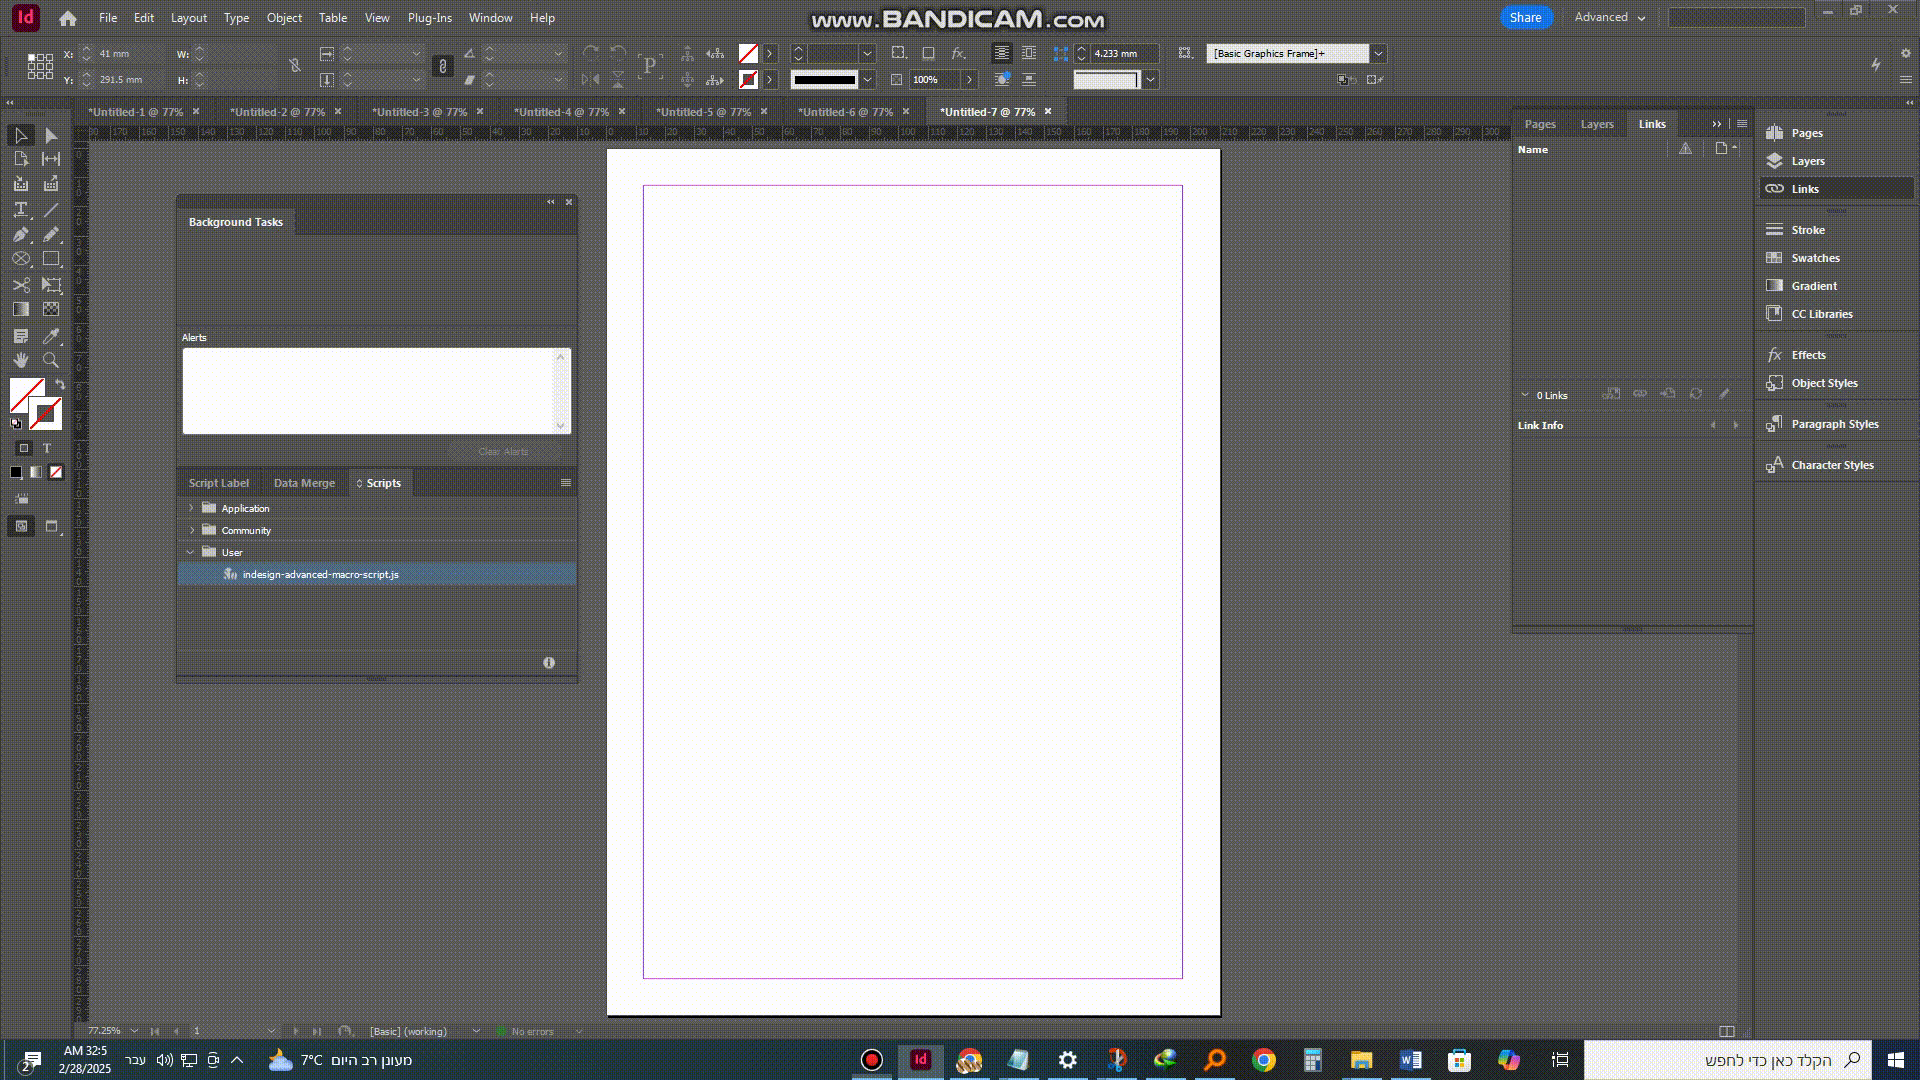Select the Pen tool
Image resolution: width=1920 pixels, height=1080 pixels.
coord(20,235)
